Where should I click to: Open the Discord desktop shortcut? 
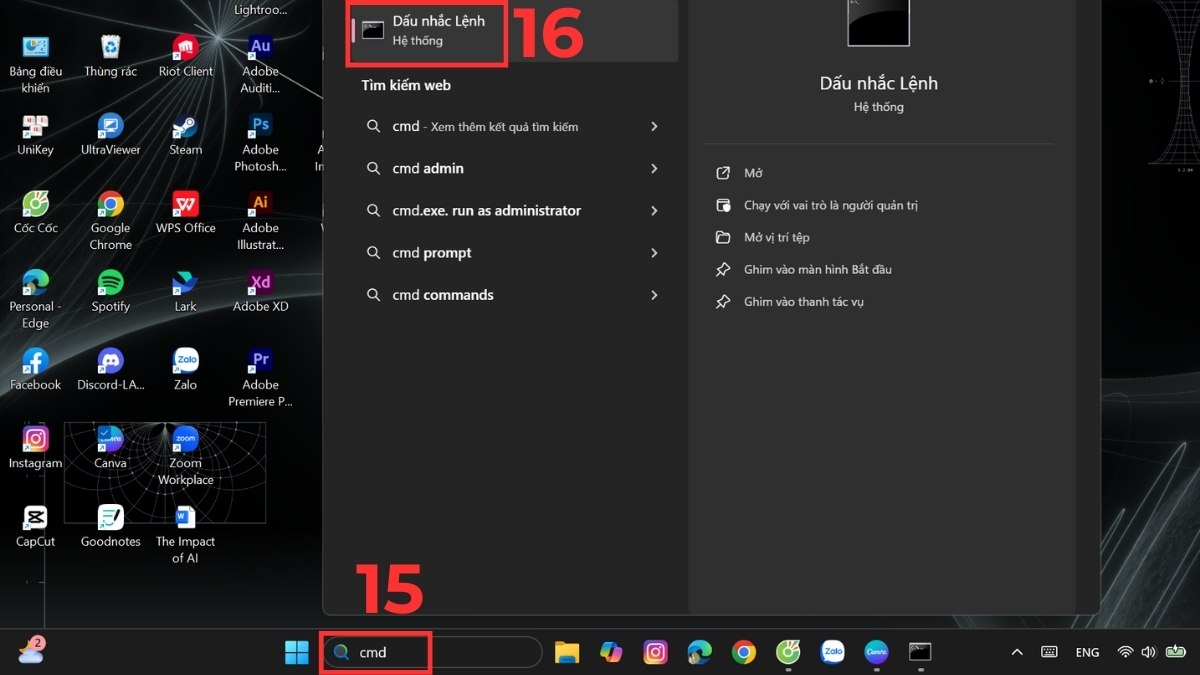(110, 362)
